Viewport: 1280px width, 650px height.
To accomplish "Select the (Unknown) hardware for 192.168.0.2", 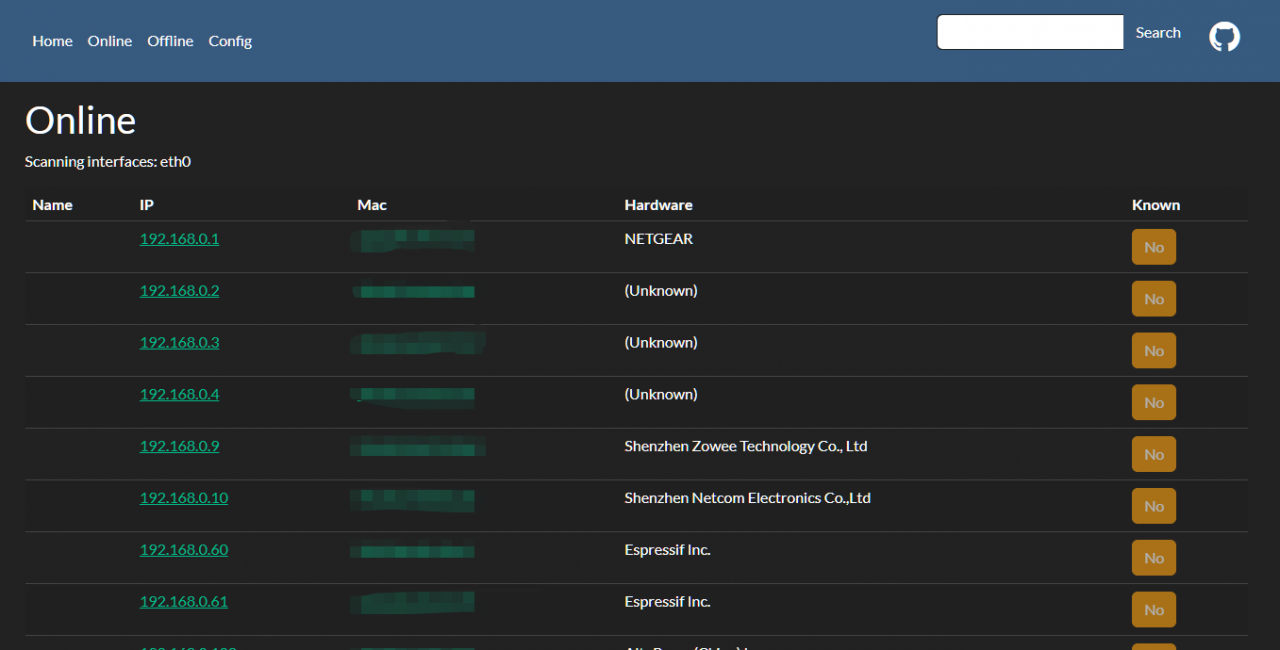I will [661, 291].
